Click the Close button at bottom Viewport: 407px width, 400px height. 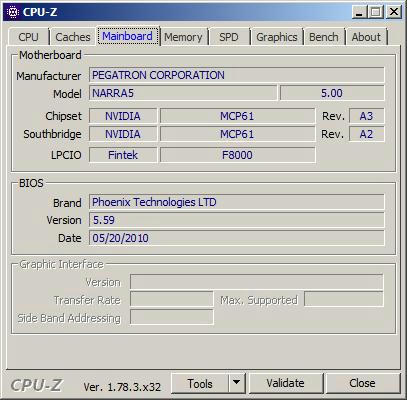coord(362,383)
